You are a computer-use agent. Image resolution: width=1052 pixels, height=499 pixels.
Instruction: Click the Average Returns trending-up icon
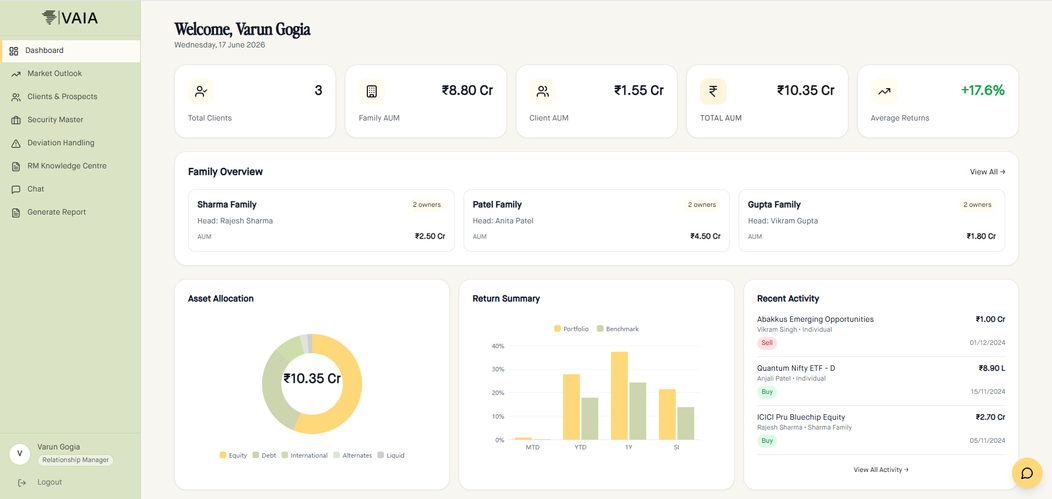click(884, 91)
